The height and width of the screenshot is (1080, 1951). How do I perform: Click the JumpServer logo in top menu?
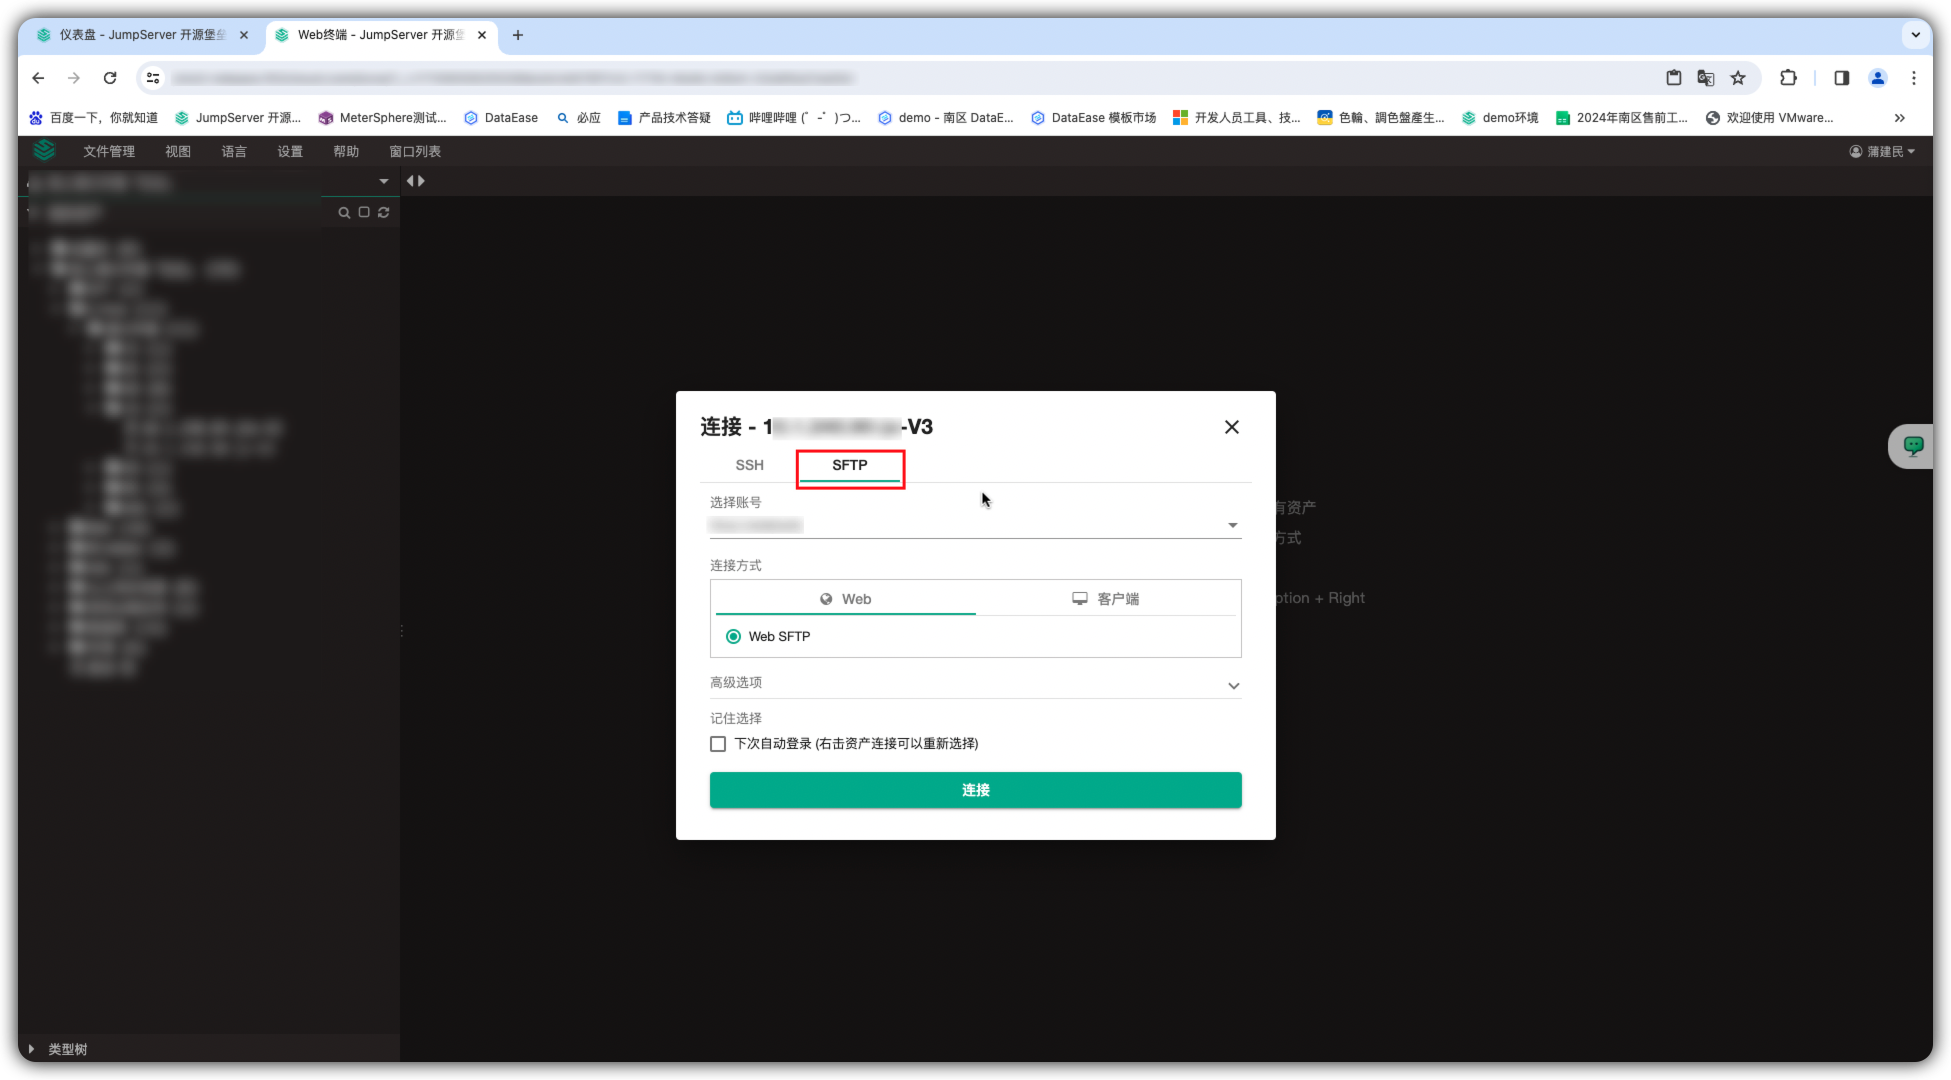44,151
